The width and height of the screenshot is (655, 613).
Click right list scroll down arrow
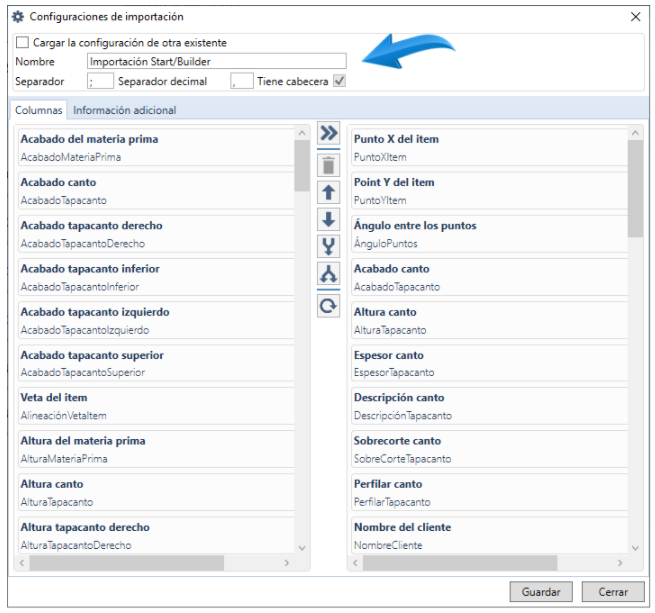point(635,547)
